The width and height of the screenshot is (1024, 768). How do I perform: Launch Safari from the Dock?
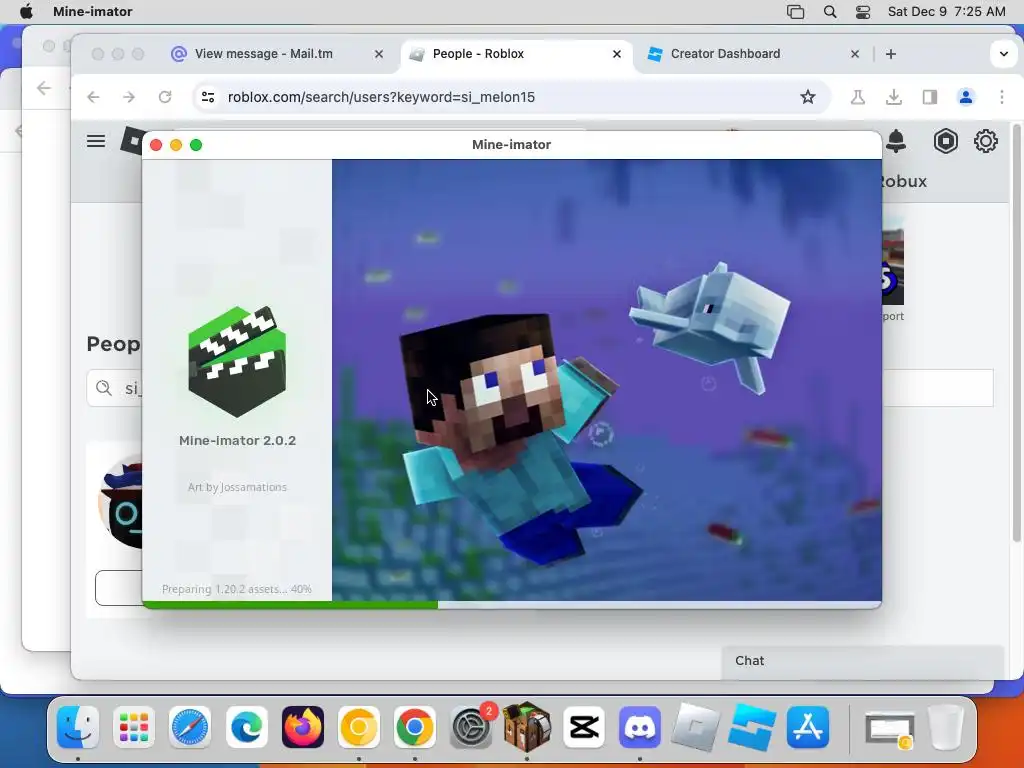tap(190, 727)
